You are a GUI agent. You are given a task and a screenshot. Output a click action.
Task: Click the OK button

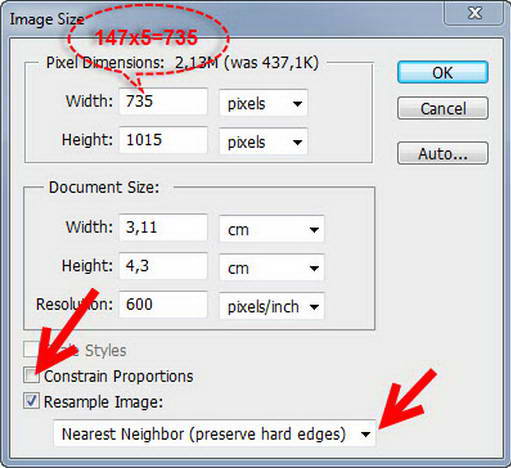pos(443,72)
